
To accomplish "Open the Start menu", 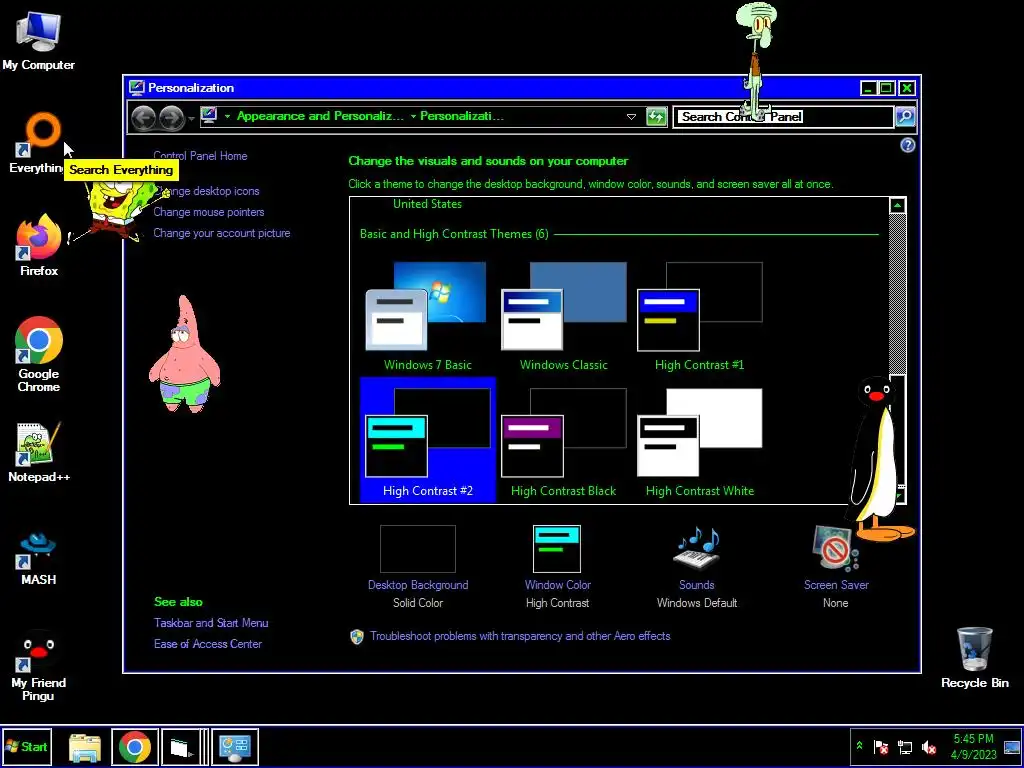I will pyautogui.click(x=27, y=747).
